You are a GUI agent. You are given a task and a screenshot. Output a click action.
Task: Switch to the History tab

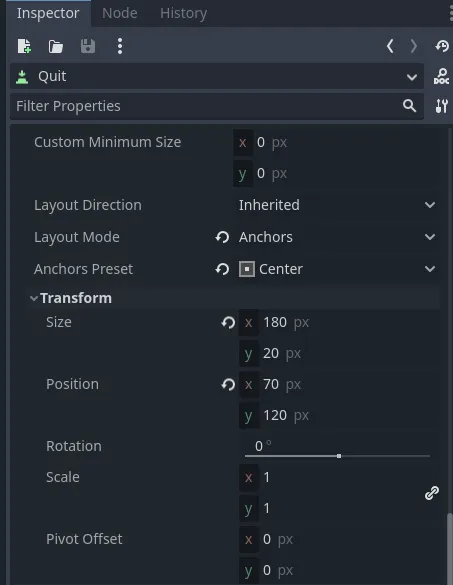coord(183,13)
